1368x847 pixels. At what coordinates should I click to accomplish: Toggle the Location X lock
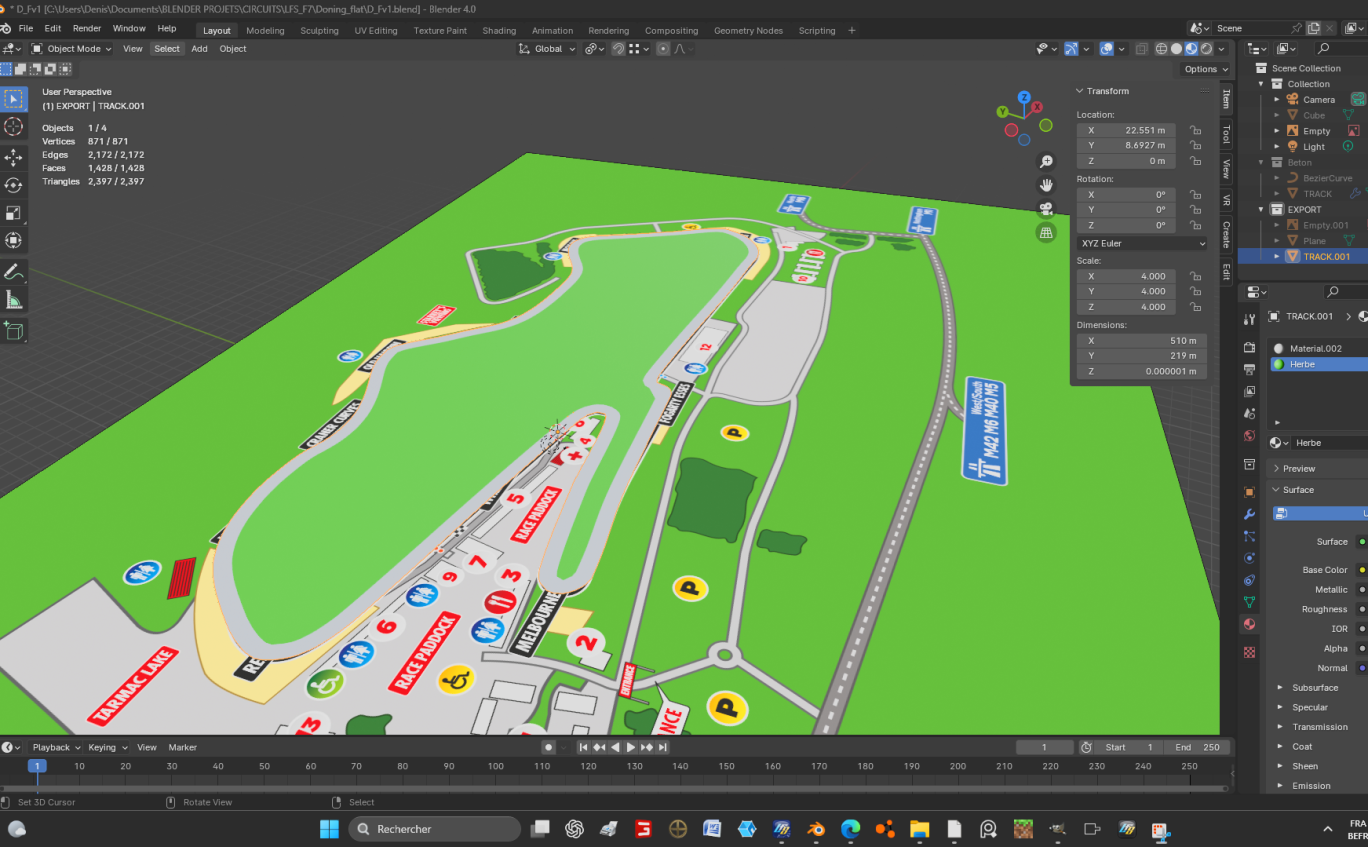click(x=1195, y=130)
